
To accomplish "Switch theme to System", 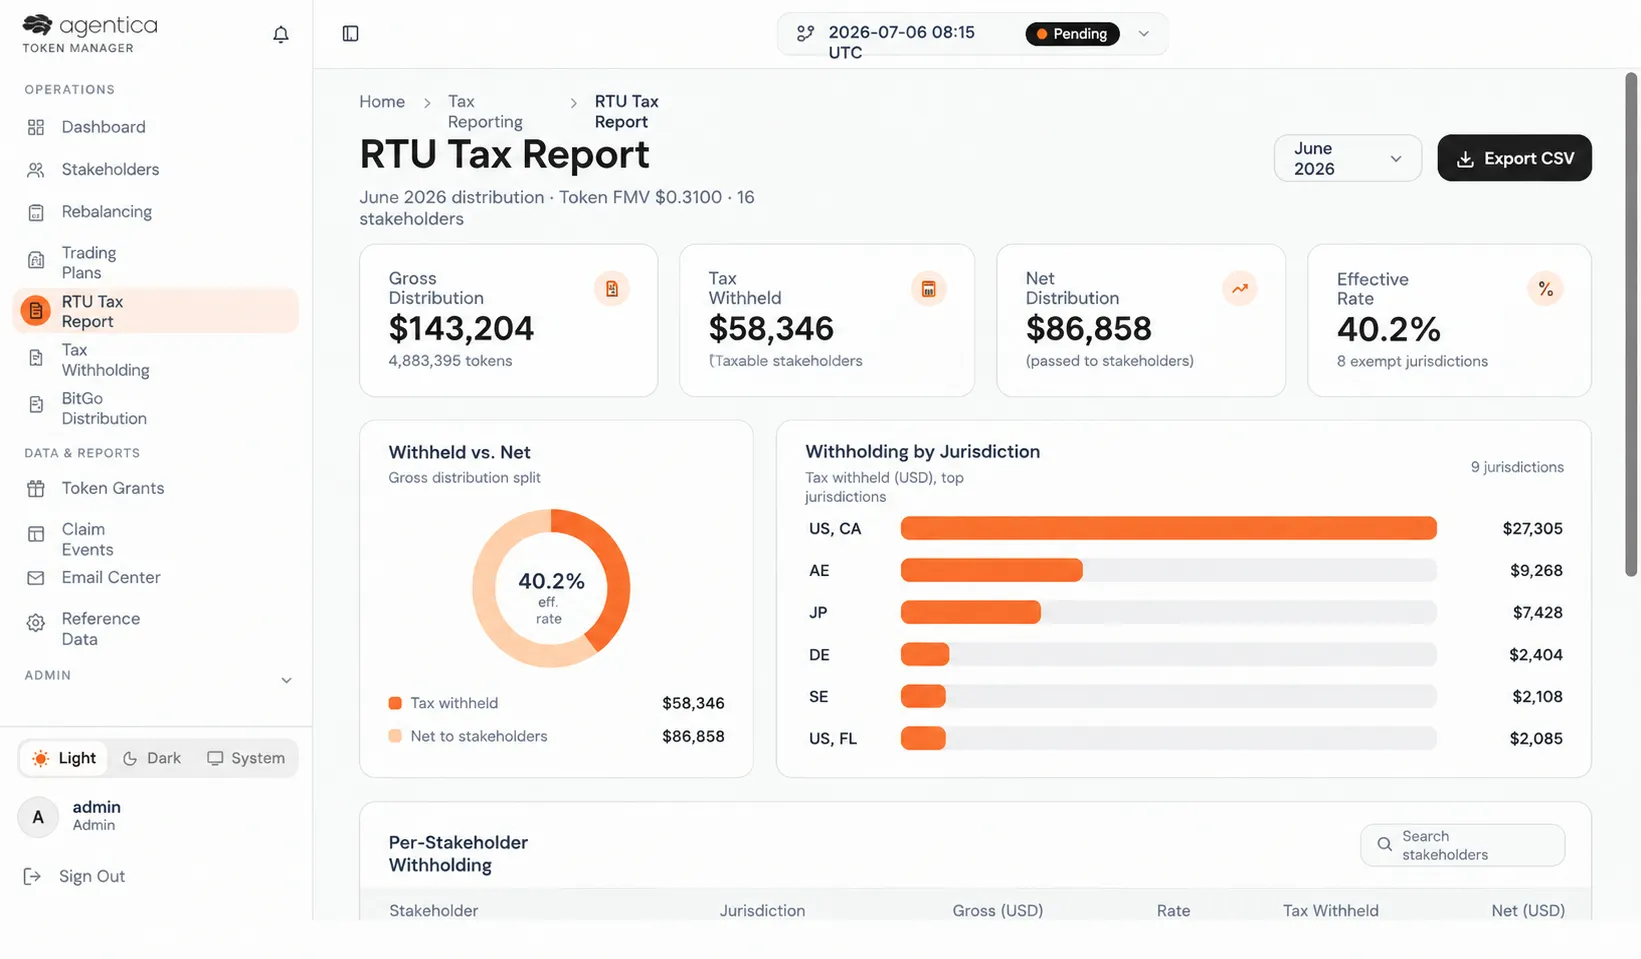I will (x=246, y=758).
